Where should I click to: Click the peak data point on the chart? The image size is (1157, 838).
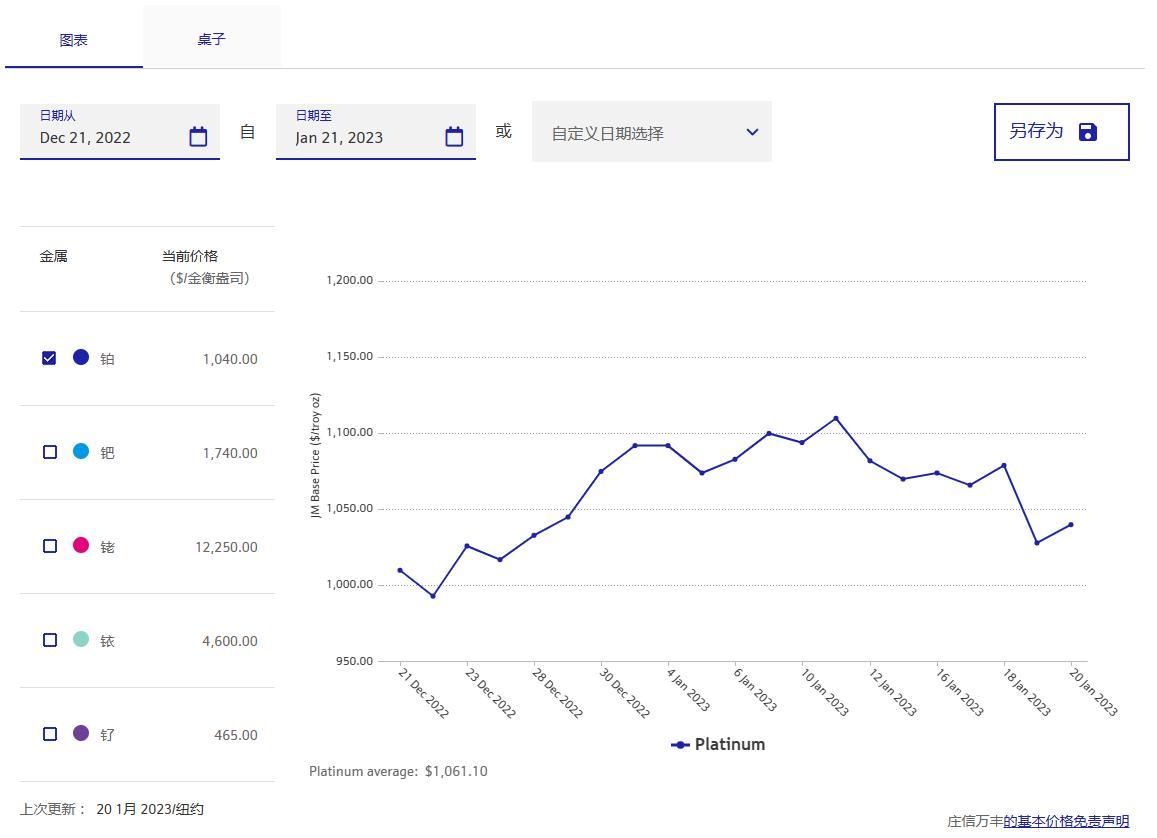[x=836, y=418]
